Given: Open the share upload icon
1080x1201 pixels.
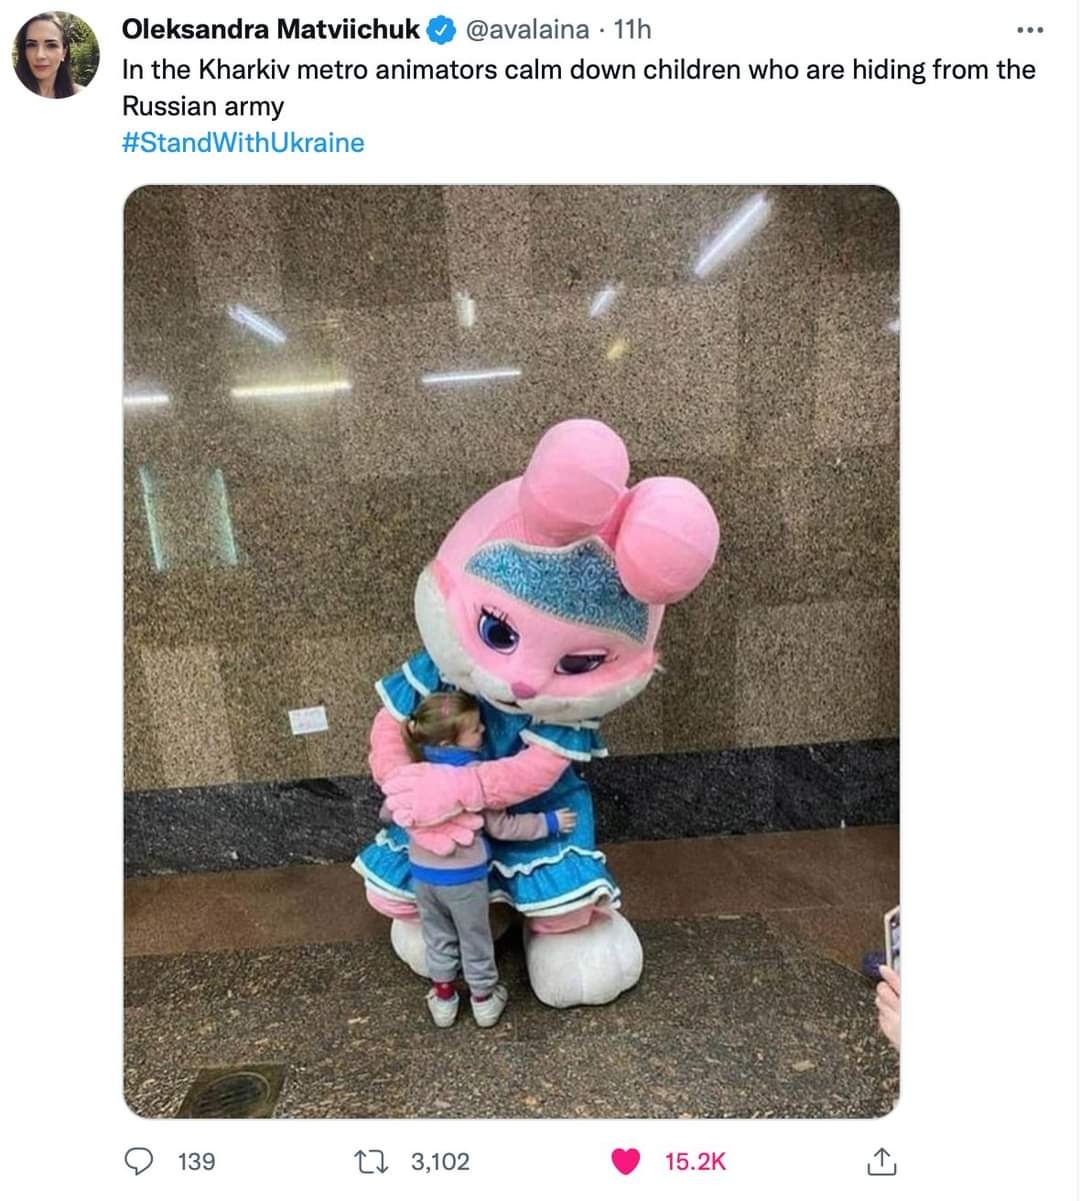Looking at the screenshot, I should [878, 1161].
